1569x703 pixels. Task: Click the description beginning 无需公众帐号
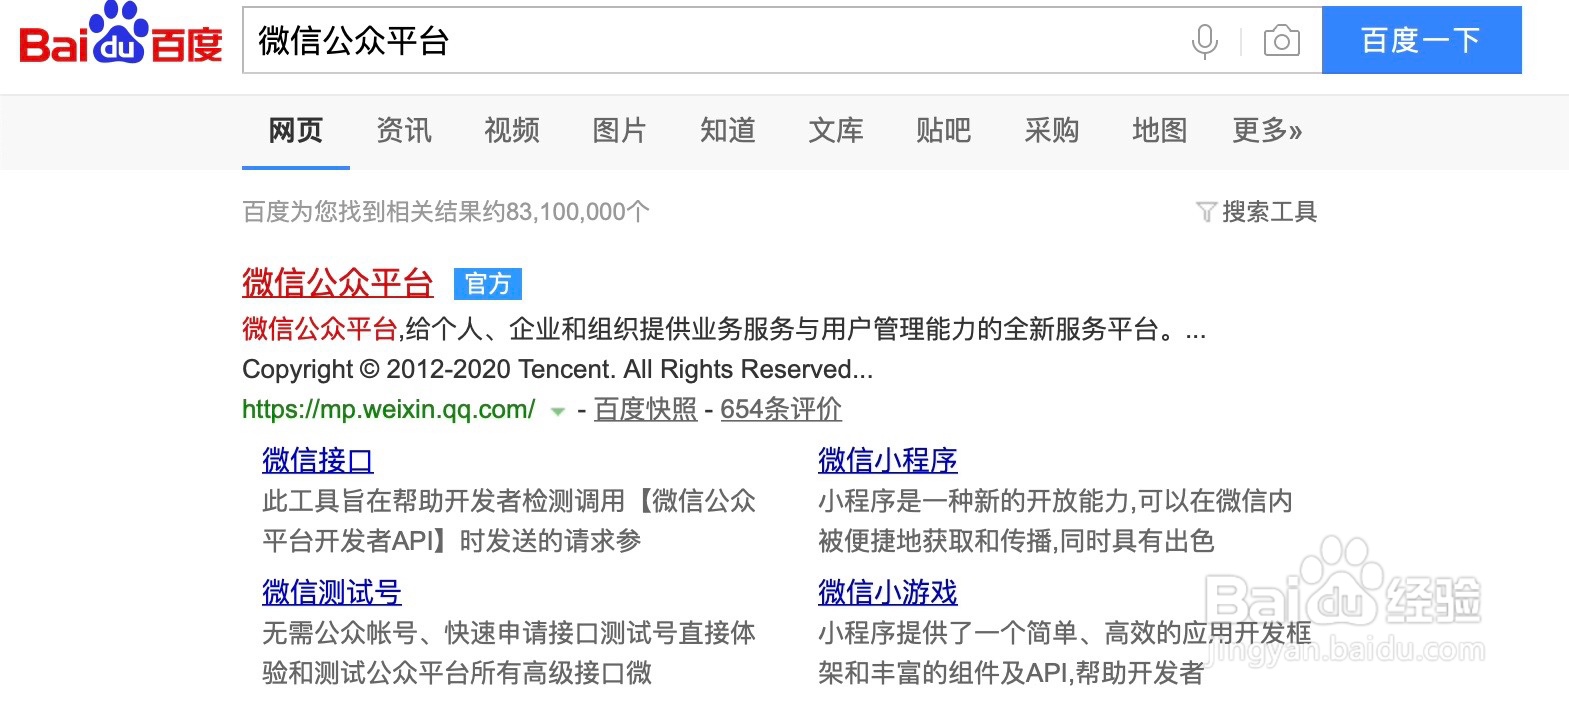(509, 653)
